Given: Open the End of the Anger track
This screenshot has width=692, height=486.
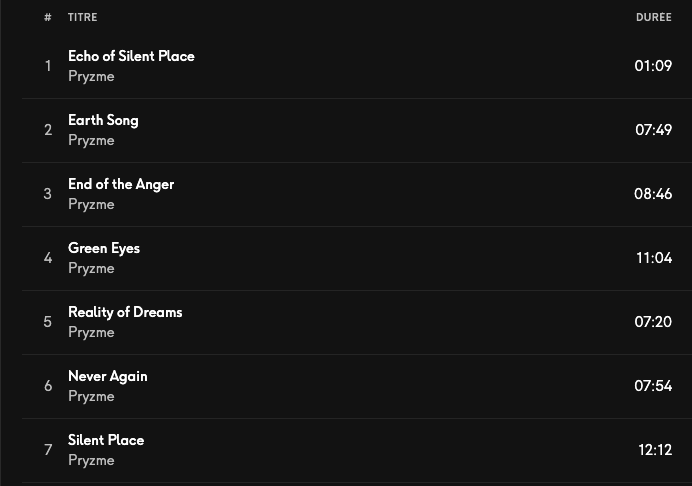Looking at the screenshot, I should tap(121, 184).
